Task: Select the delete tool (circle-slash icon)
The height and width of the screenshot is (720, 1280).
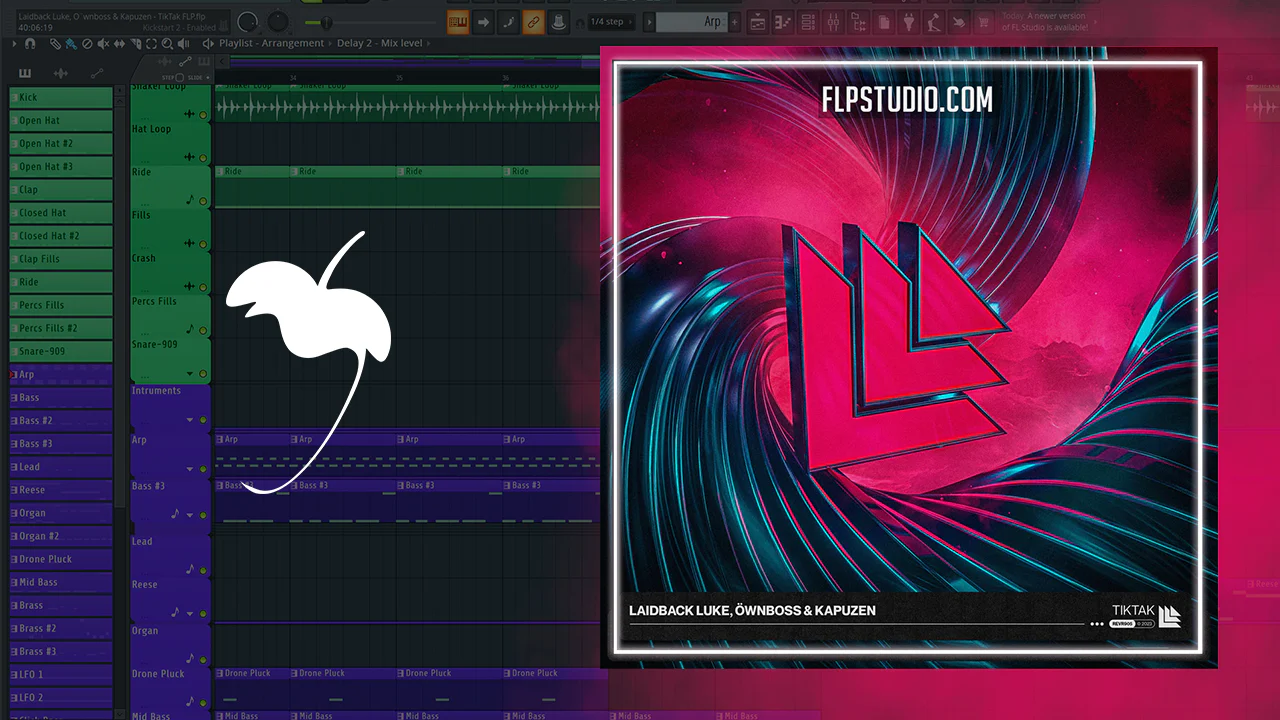Action: pos(87,44)
